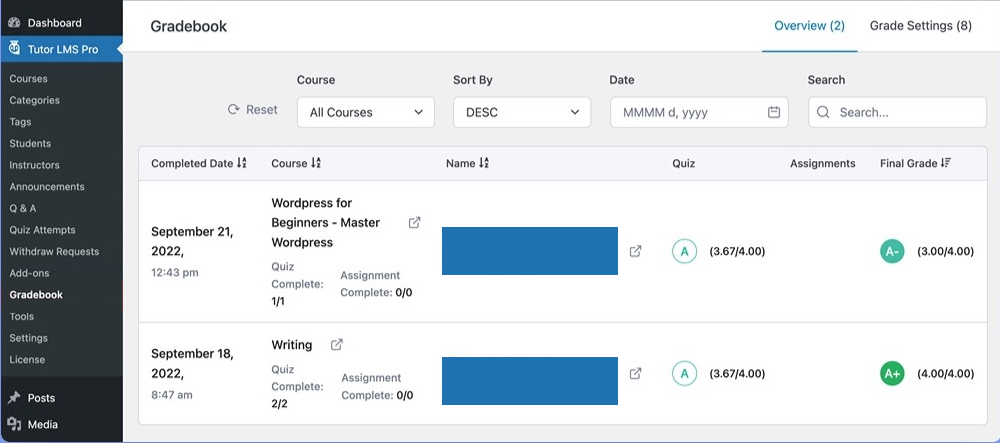Image resolution: width=1000 pixels, height=443 pixels.
Task: Open the Dashboard menu label
Action: coord(55,23)
